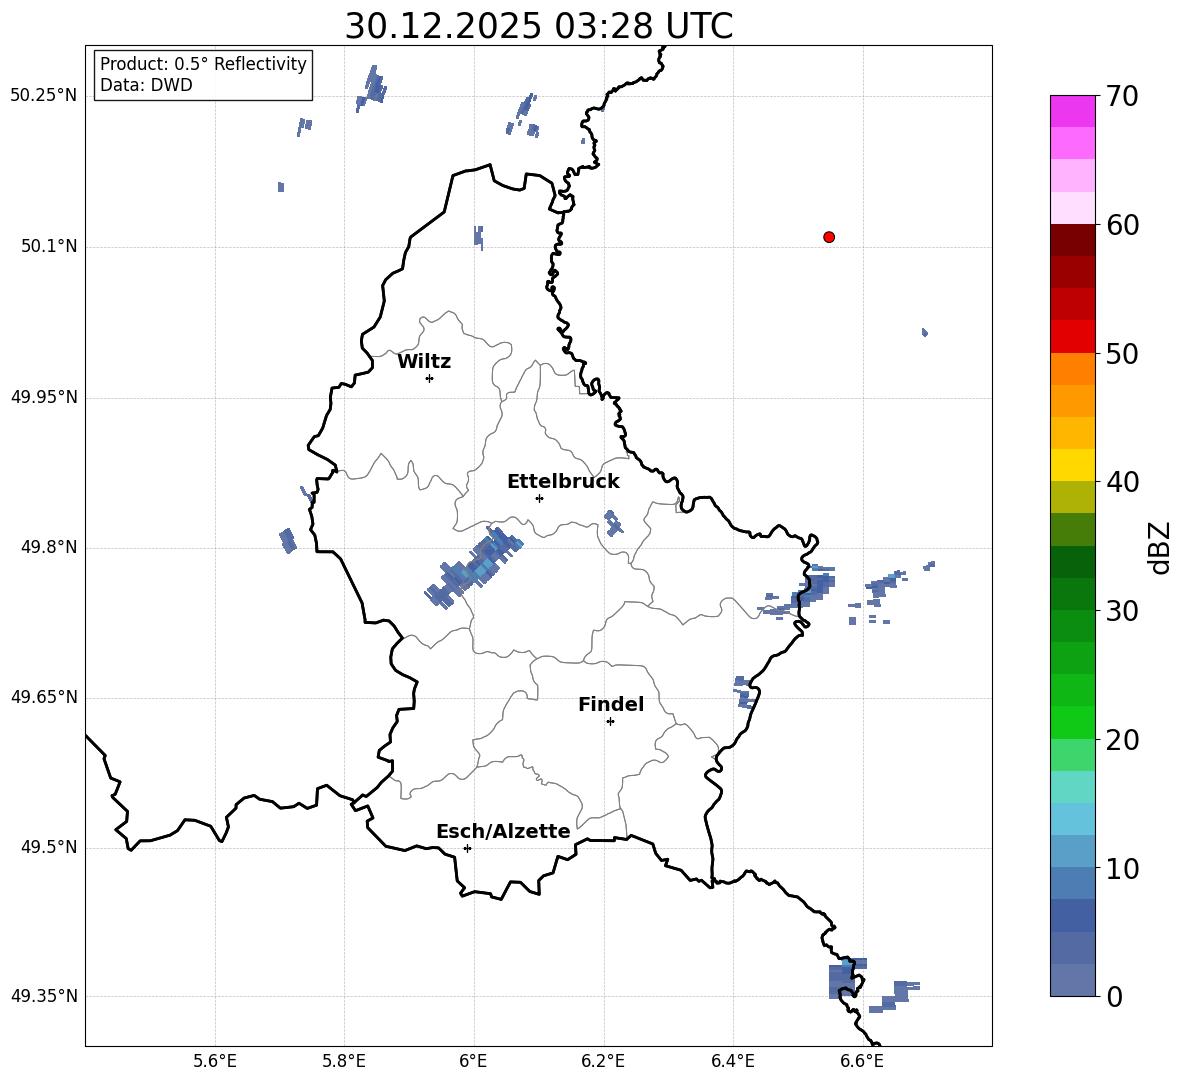Image resolution: width=1184 pixels, height=1081 pixels.
Task: Click the small radar echo east of Ettelbruck
Action: [613, 522]
